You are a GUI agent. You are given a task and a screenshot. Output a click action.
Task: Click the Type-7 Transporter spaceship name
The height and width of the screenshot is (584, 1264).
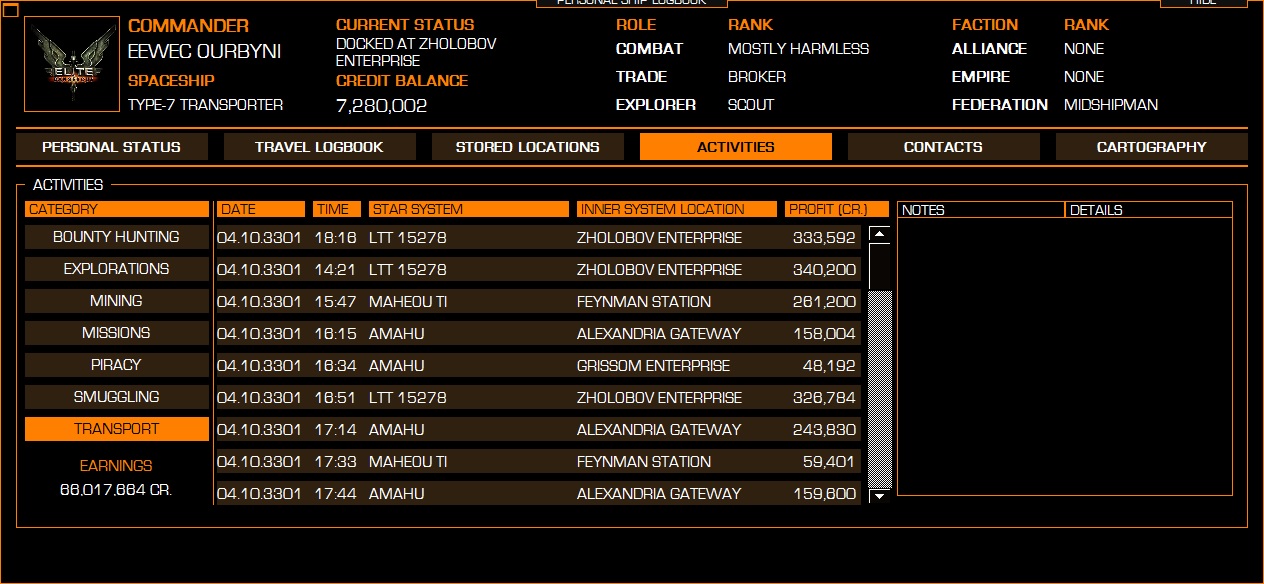(x=206, y=104)
